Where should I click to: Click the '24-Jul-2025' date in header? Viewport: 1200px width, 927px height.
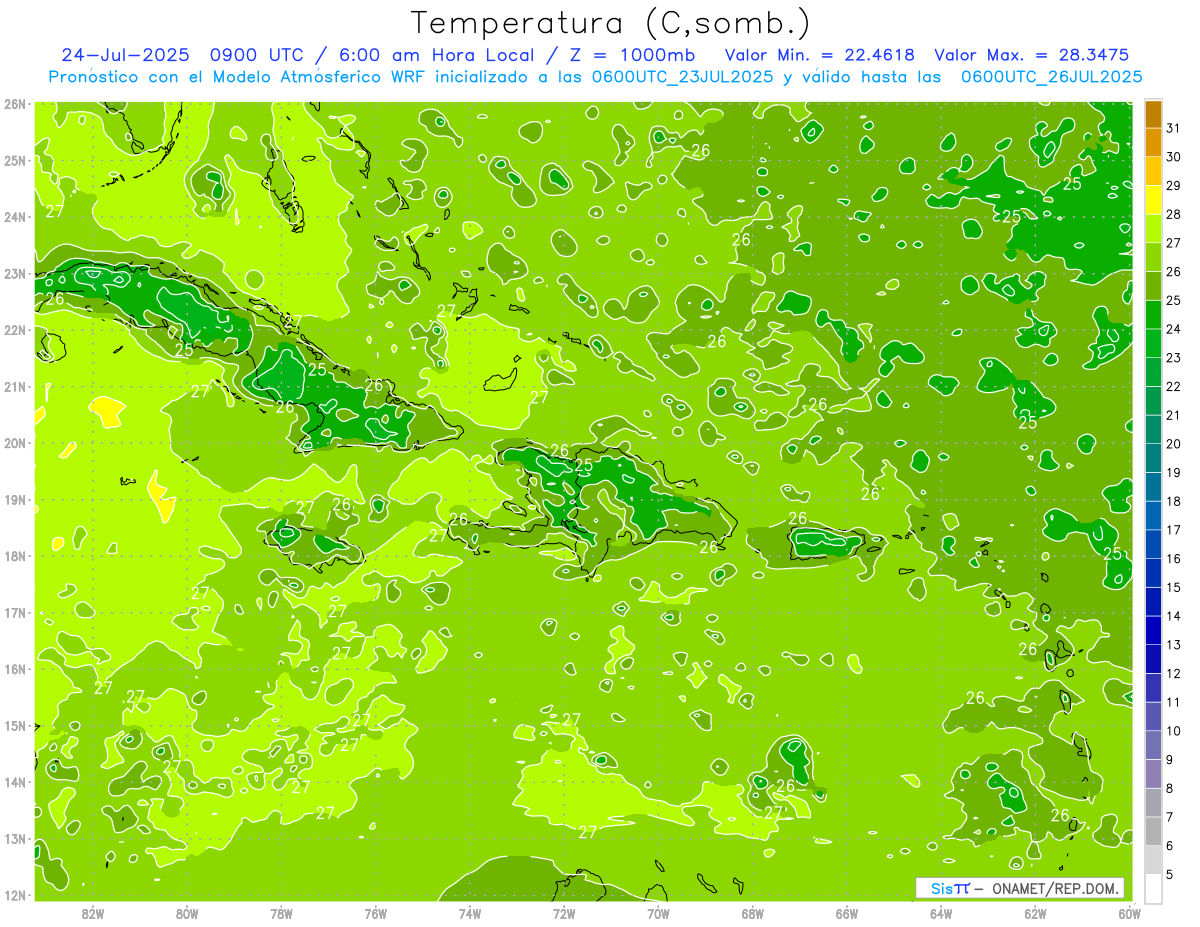[126, 55]
